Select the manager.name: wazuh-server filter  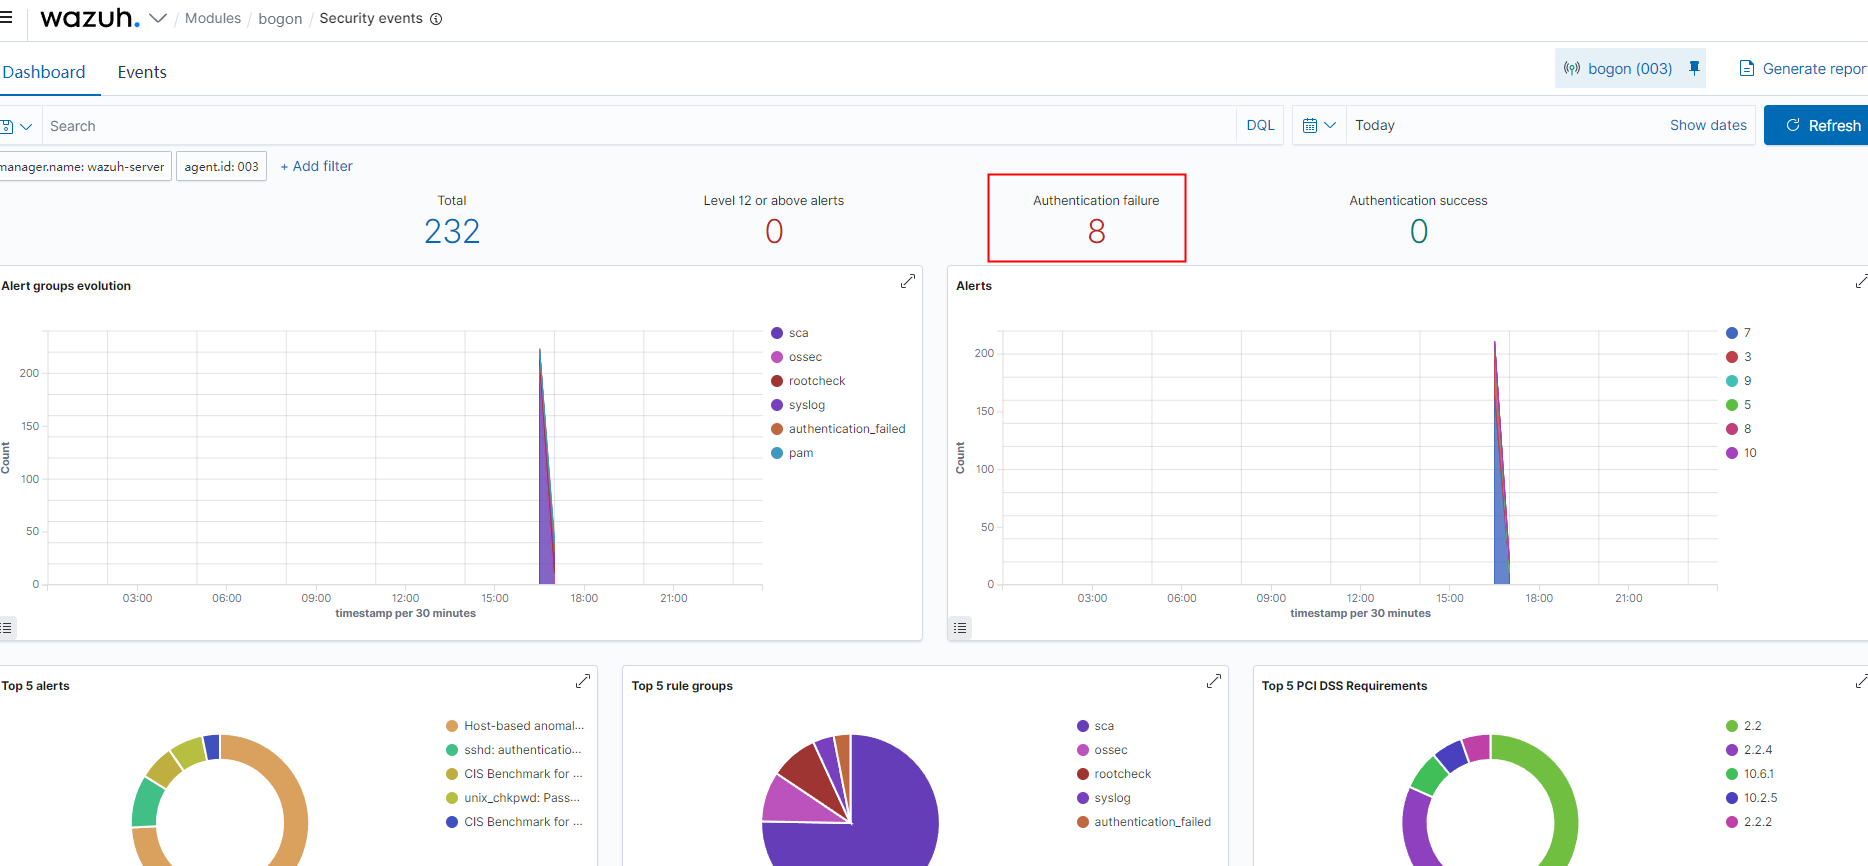click(84, 166)
